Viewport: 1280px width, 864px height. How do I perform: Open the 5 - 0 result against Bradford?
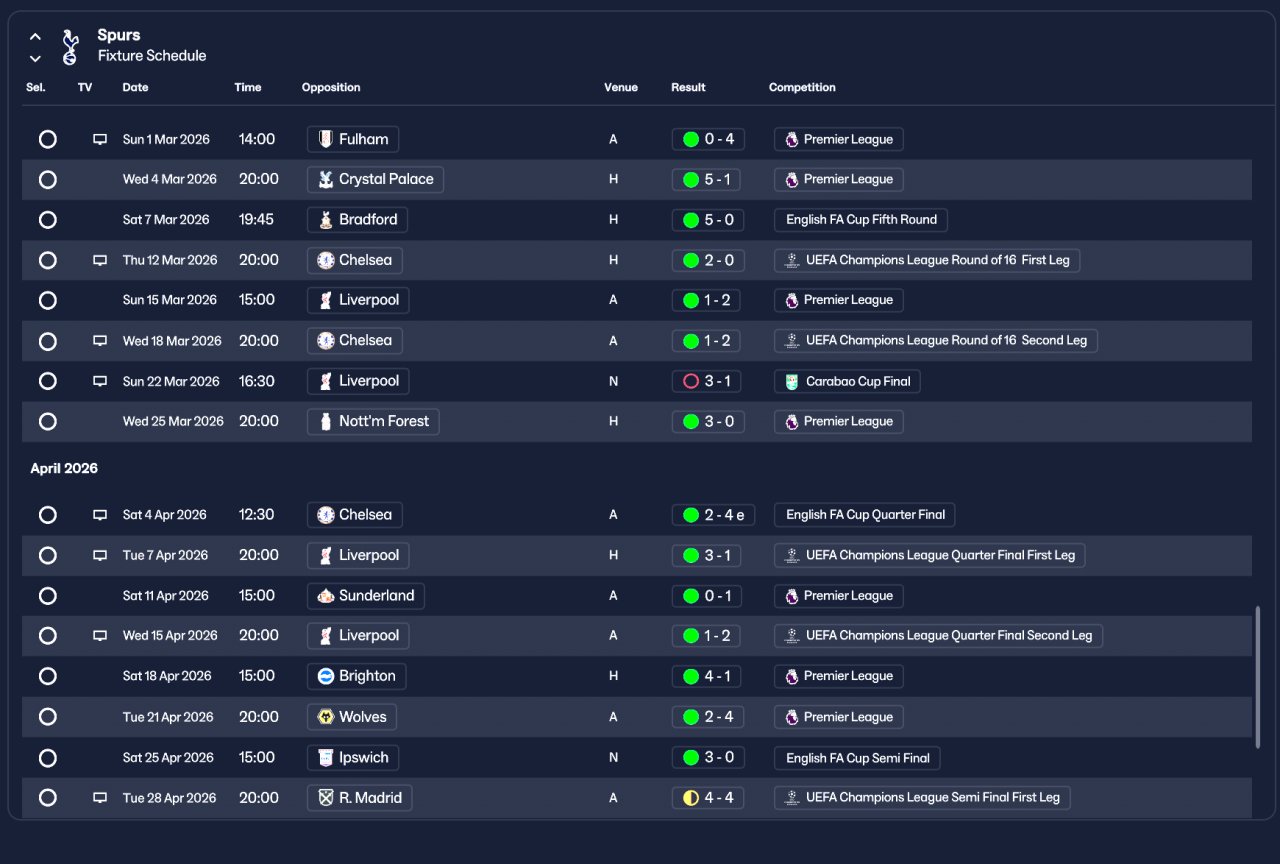pyautogui.click(x=708, y=220)
